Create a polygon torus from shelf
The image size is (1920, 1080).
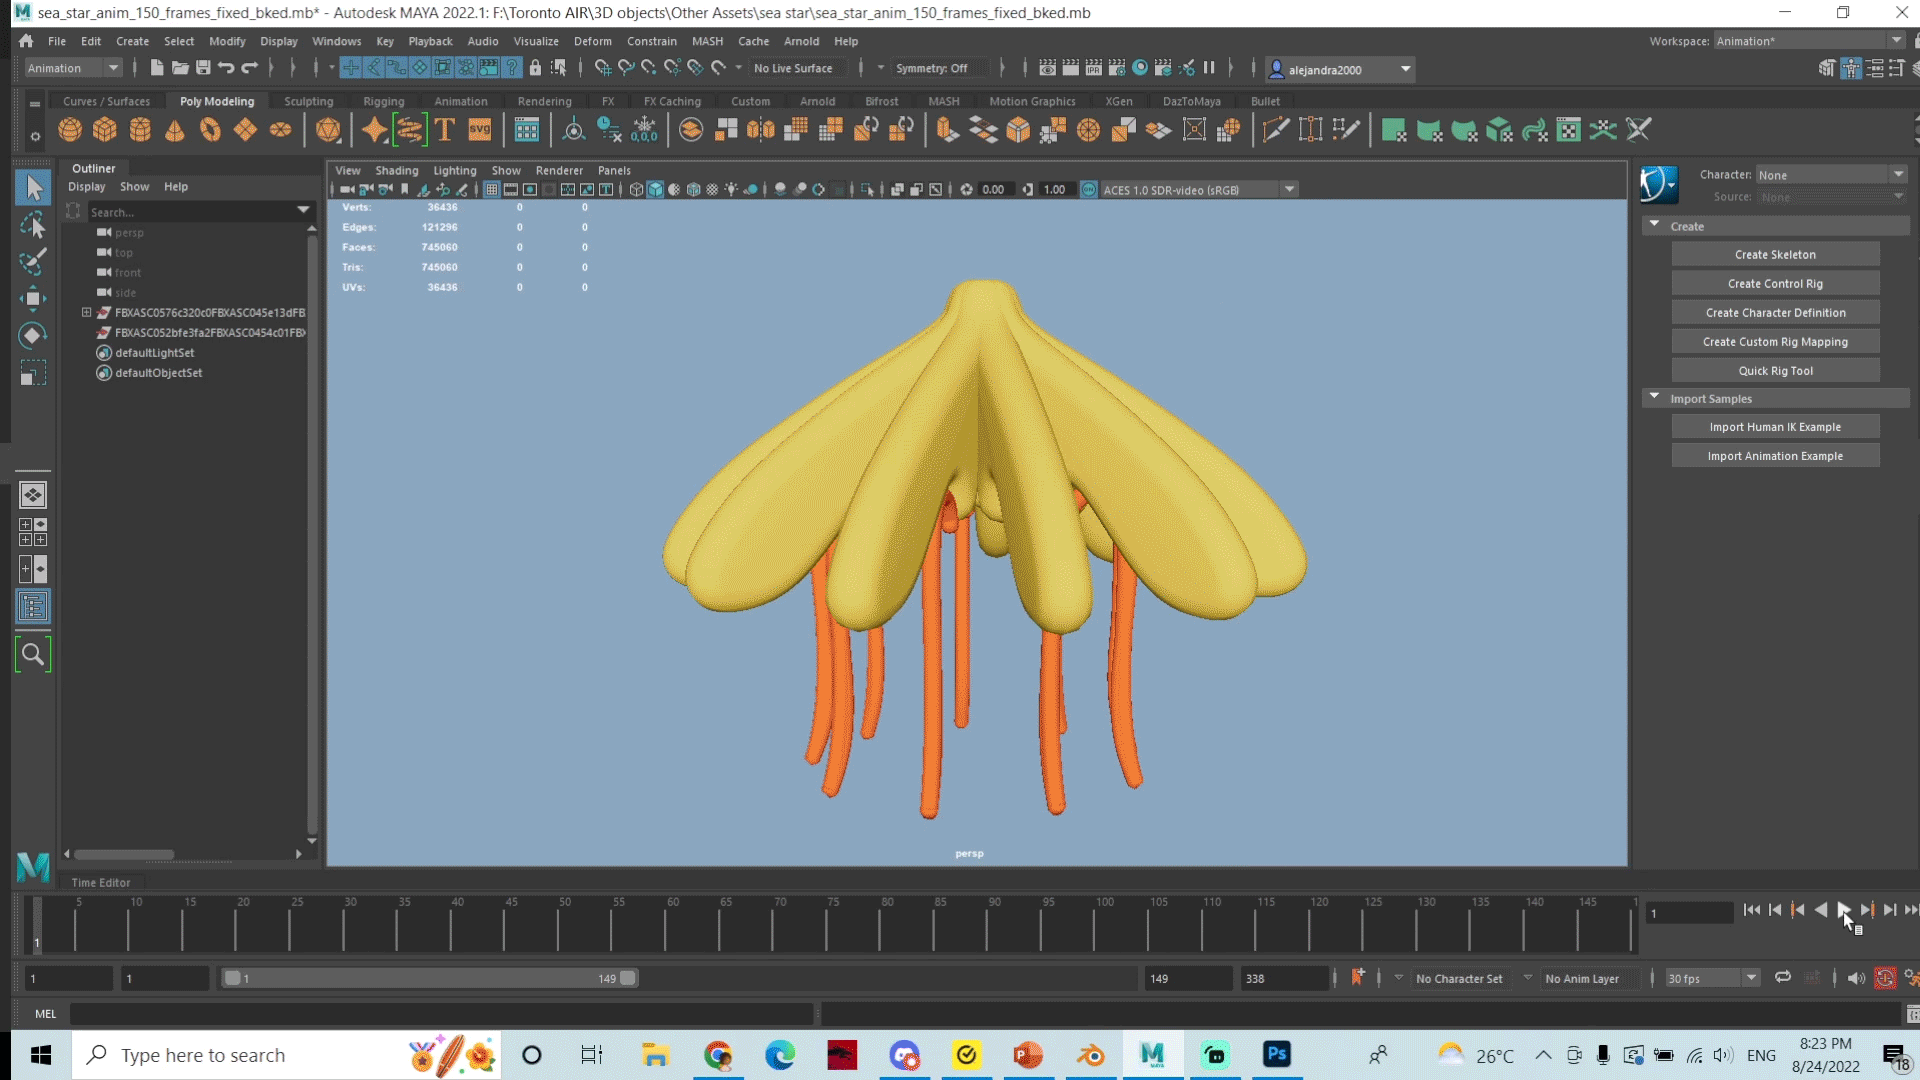(210, 130)
